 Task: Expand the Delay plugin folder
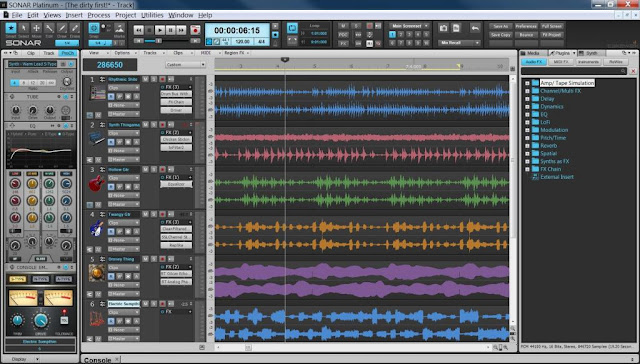point(527,99)
